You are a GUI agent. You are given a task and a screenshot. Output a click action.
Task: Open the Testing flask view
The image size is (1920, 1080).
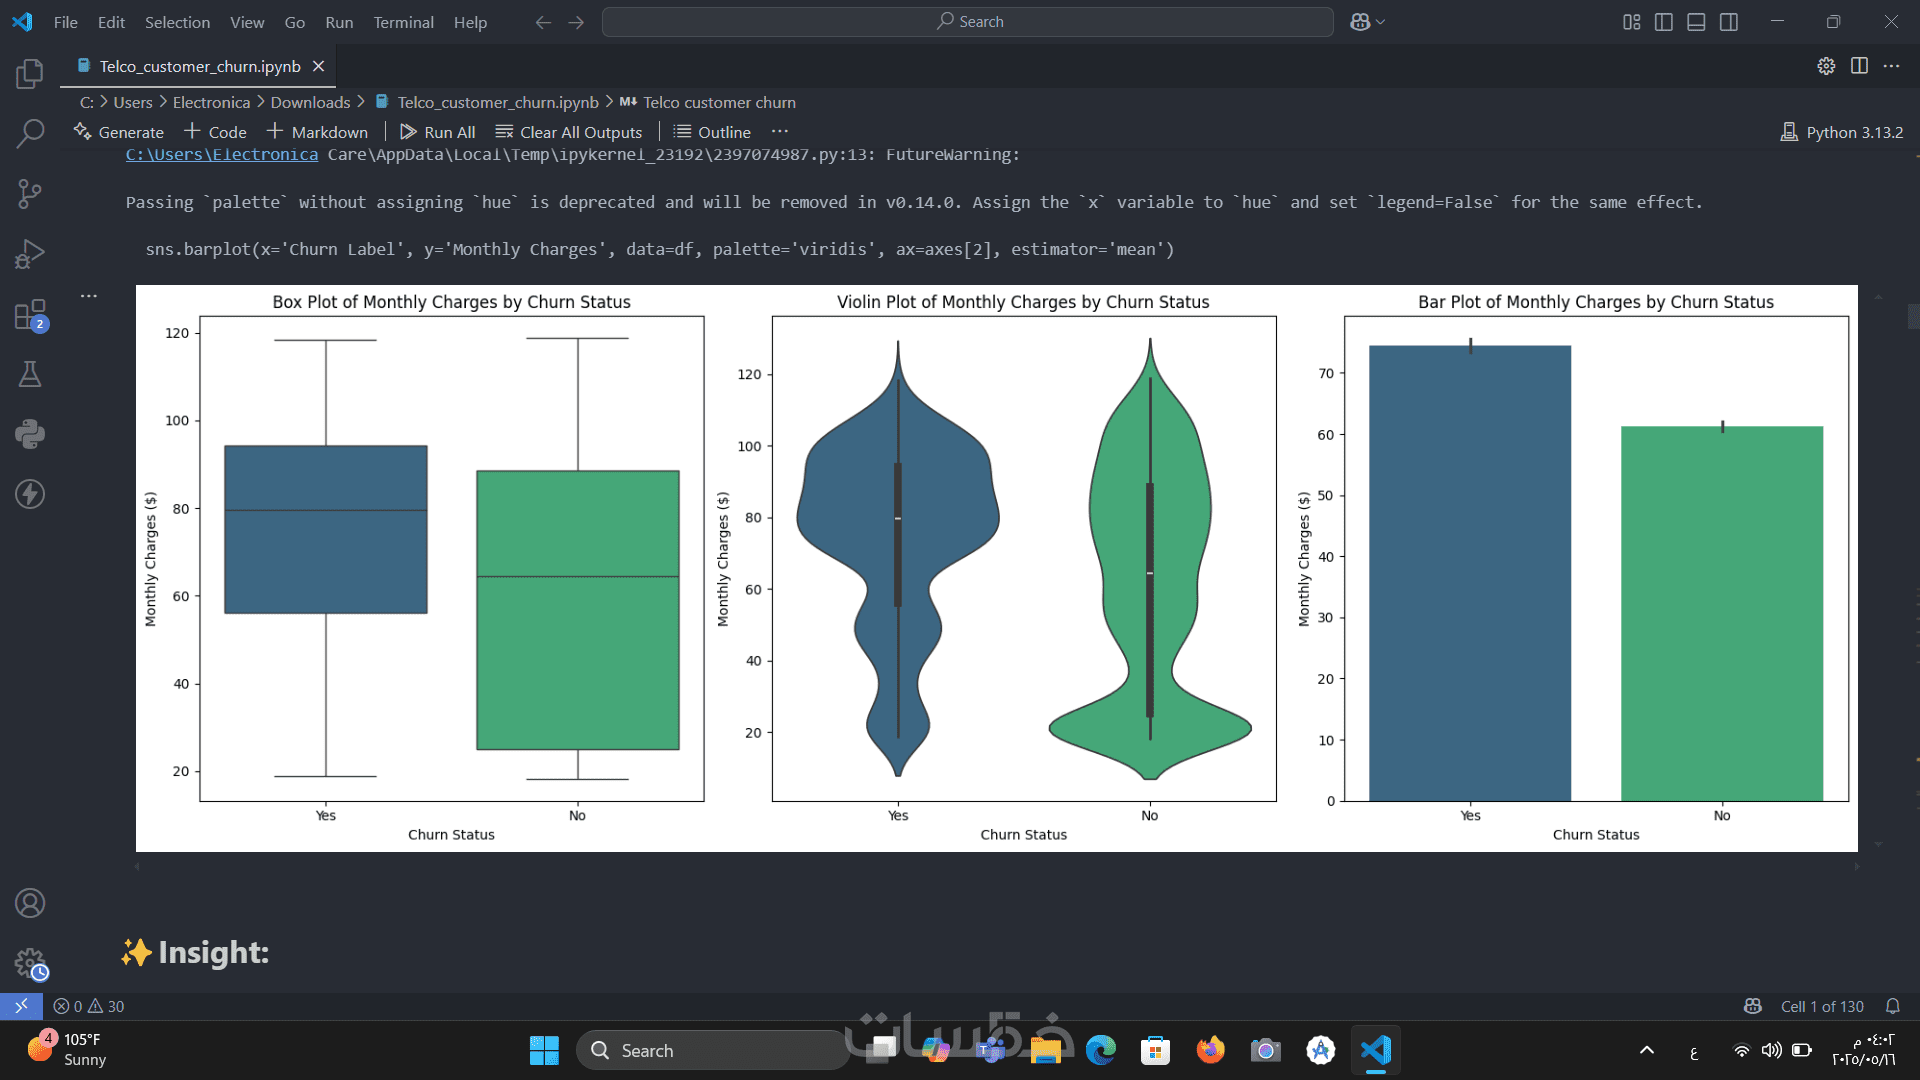[30, 374]
